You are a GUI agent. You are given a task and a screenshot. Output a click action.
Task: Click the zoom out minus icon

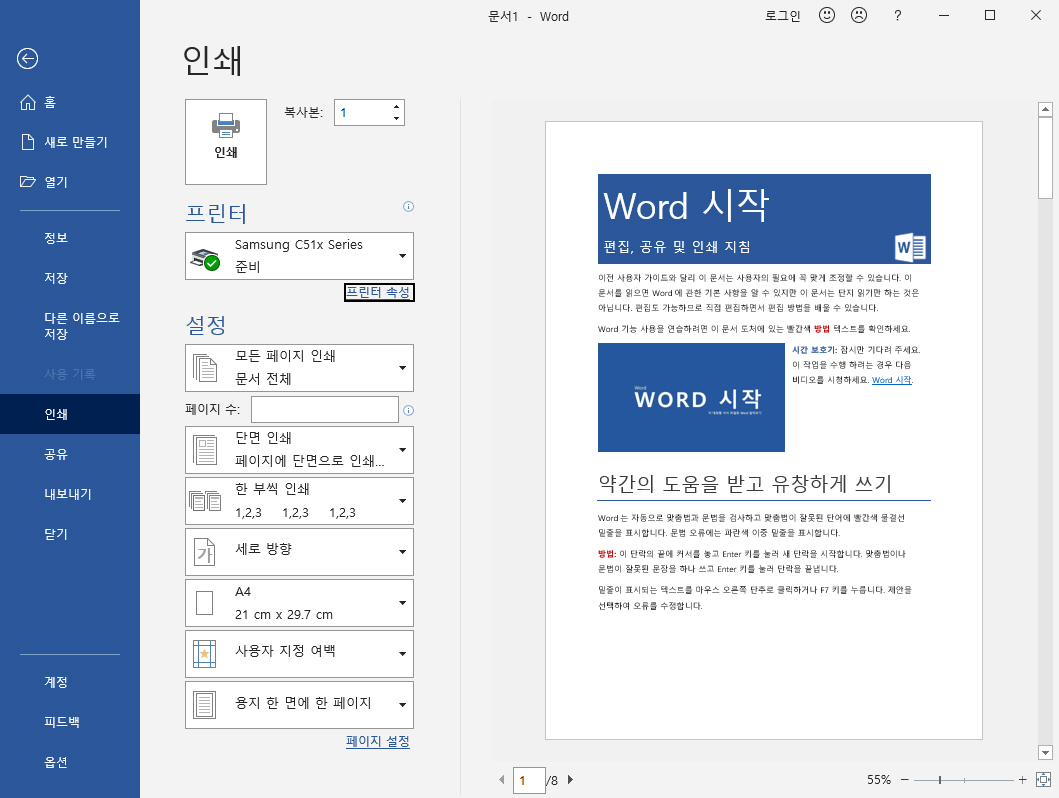905,780
